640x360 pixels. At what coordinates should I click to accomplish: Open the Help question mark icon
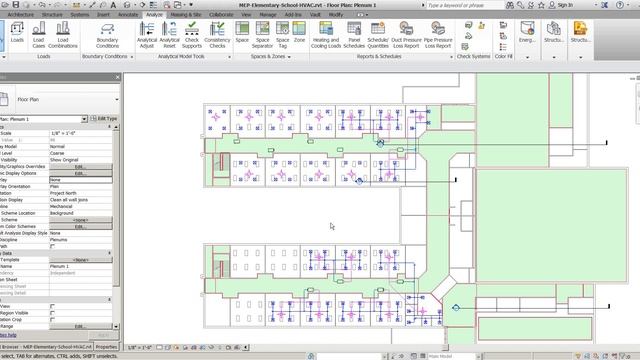pyautogui.click(x=620, y=5)
